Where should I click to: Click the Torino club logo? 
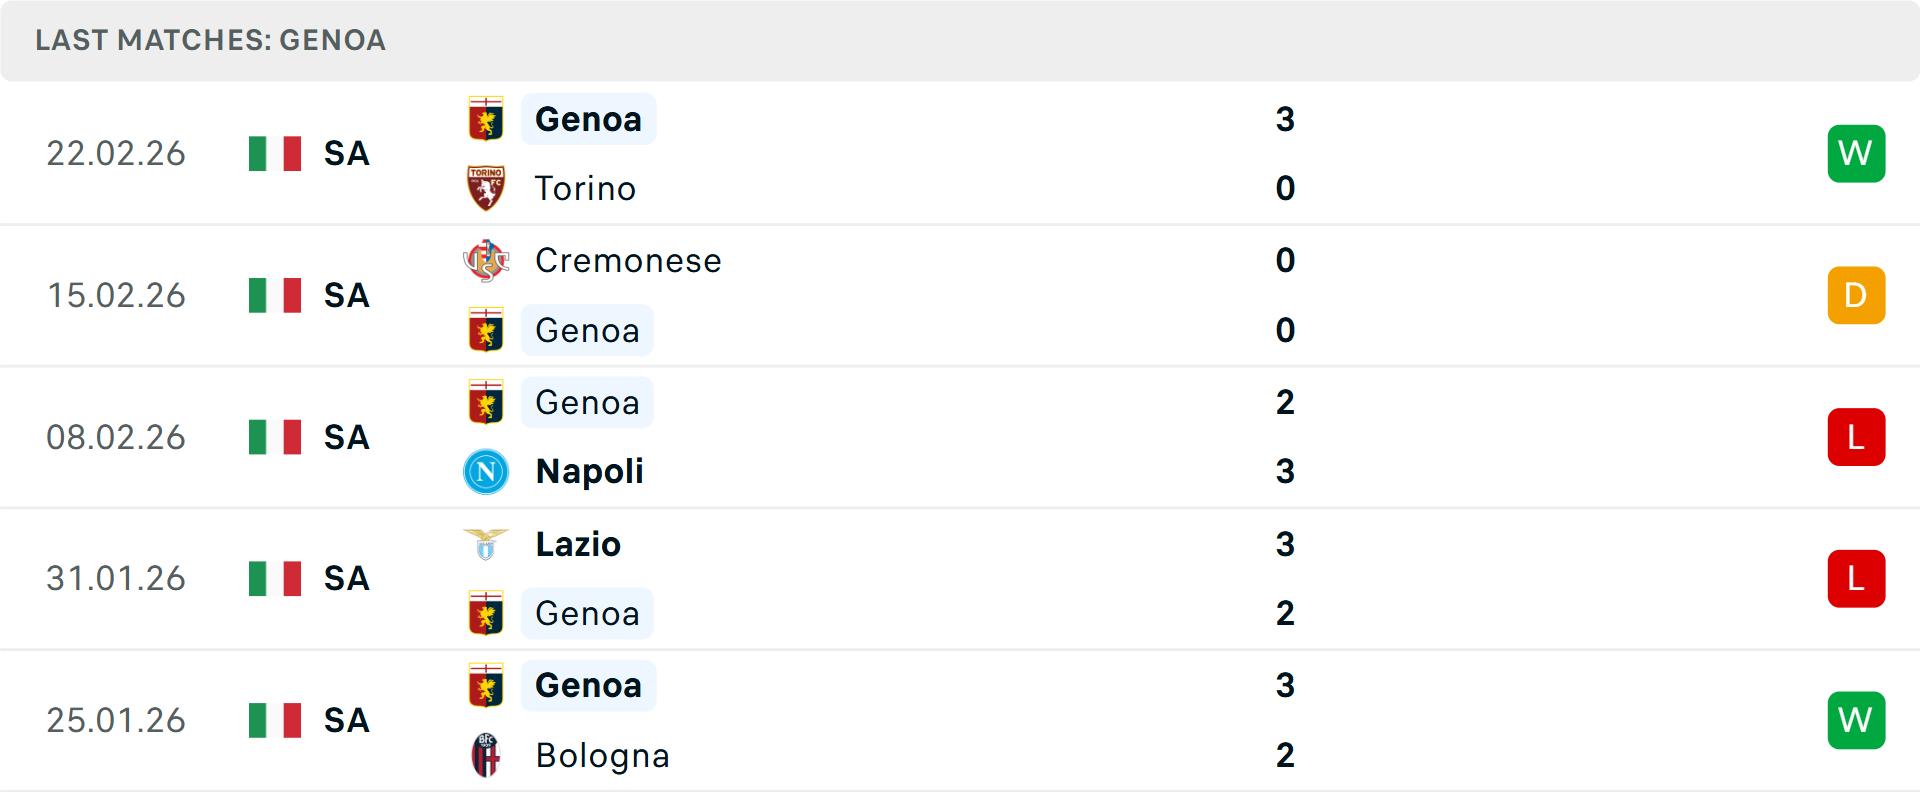(486, 188)
